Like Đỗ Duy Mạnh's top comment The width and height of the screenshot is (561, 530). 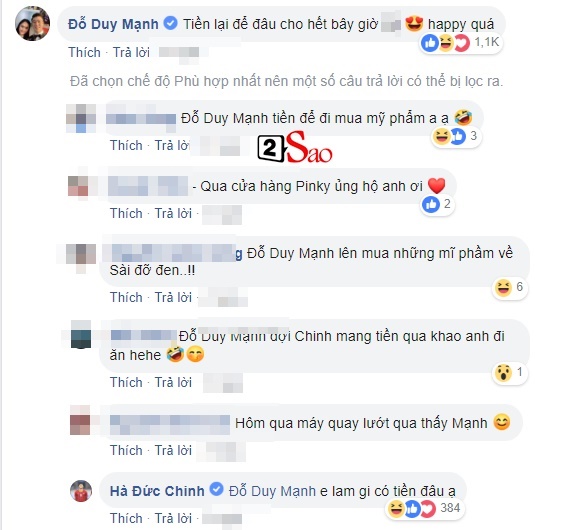coord(84,52)
